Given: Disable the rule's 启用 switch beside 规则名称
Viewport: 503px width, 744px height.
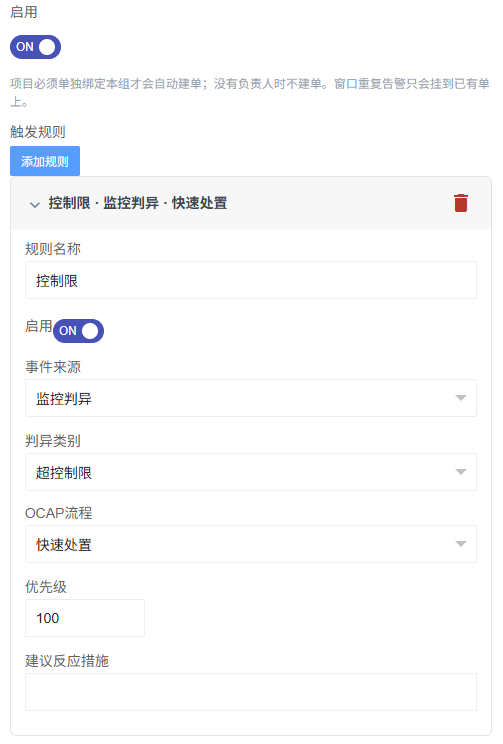Looking at the screenshot, I should (x=78, y=331).
